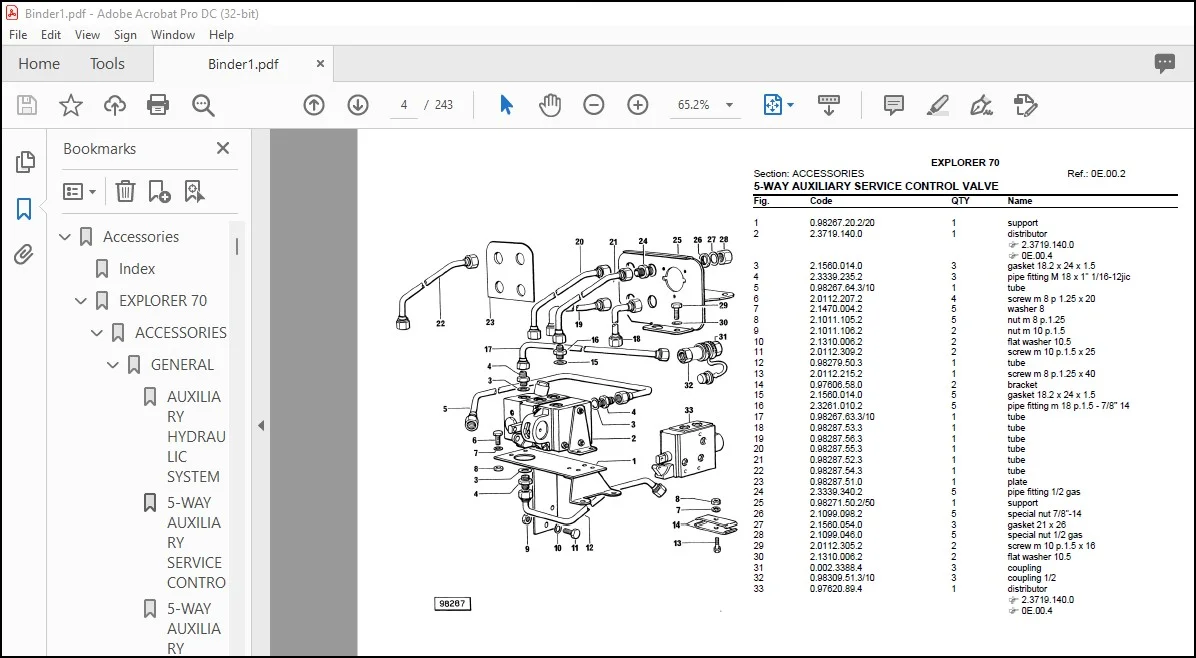Open the Index bookmark
Screen dimensions: 1196x658
pos(137,269)
